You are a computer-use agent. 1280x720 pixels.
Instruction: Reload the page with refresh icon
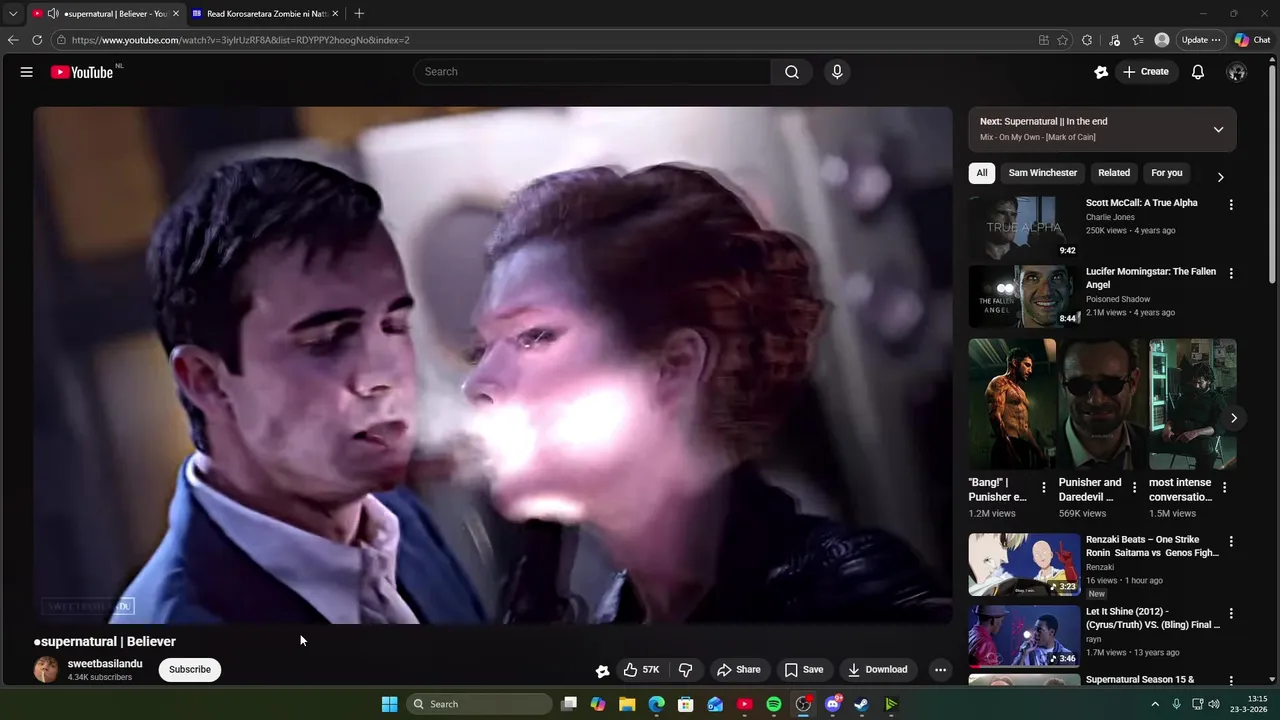(37, 40)
